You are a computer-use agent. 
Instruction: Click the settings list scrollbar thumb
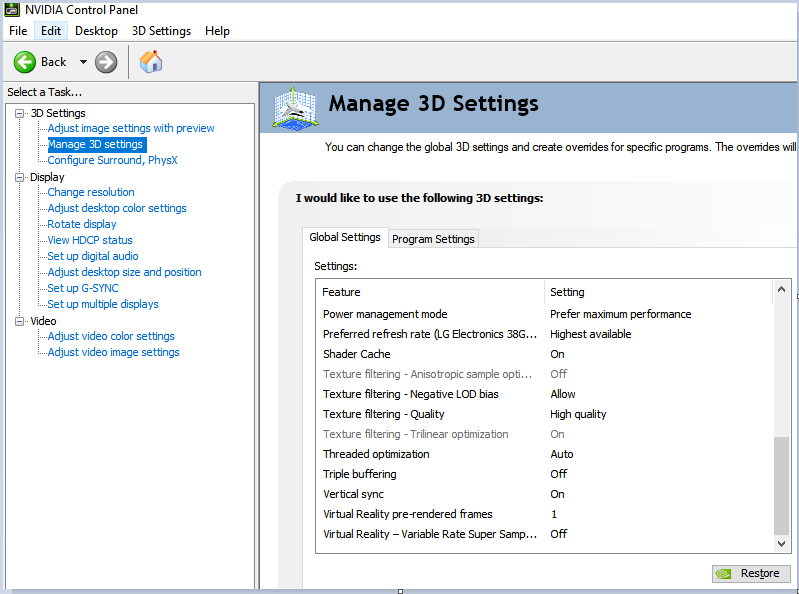(781, 486)
